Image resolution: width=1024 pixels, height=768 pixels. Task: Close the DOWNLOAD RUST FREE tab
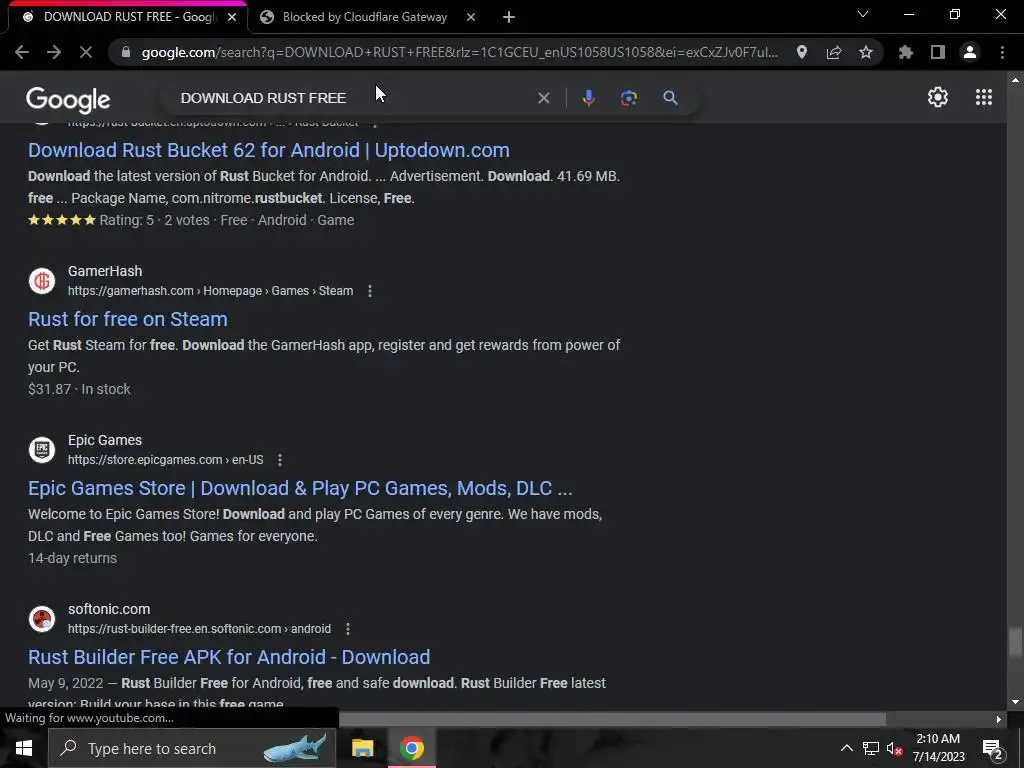[232, 17]
